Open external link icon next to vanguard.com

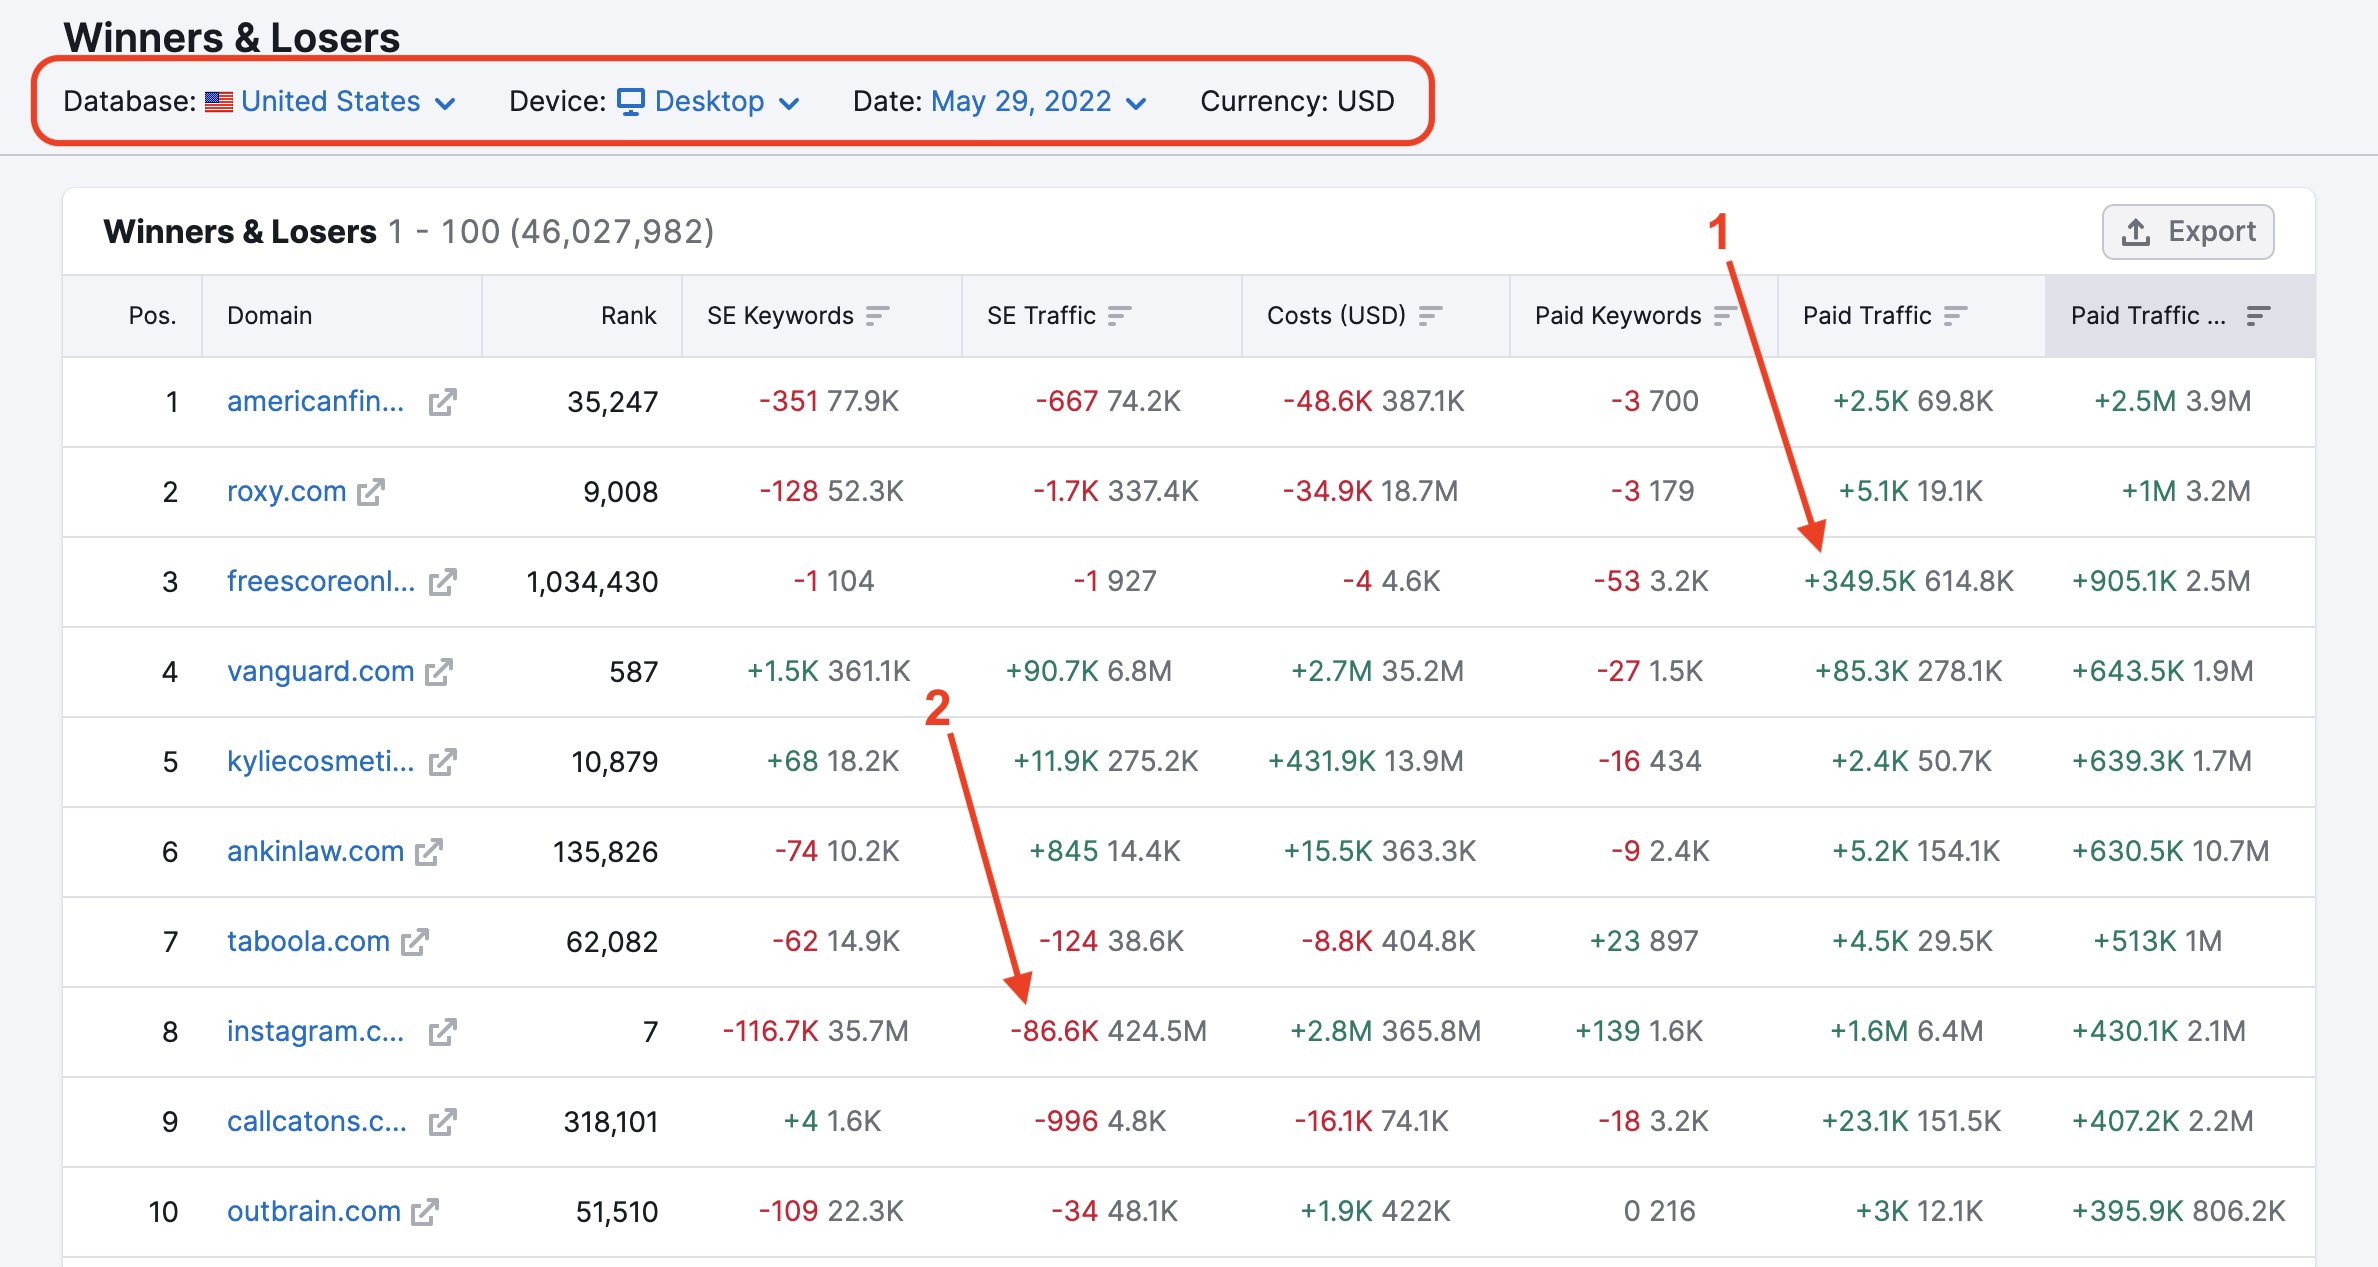[439, 672]
